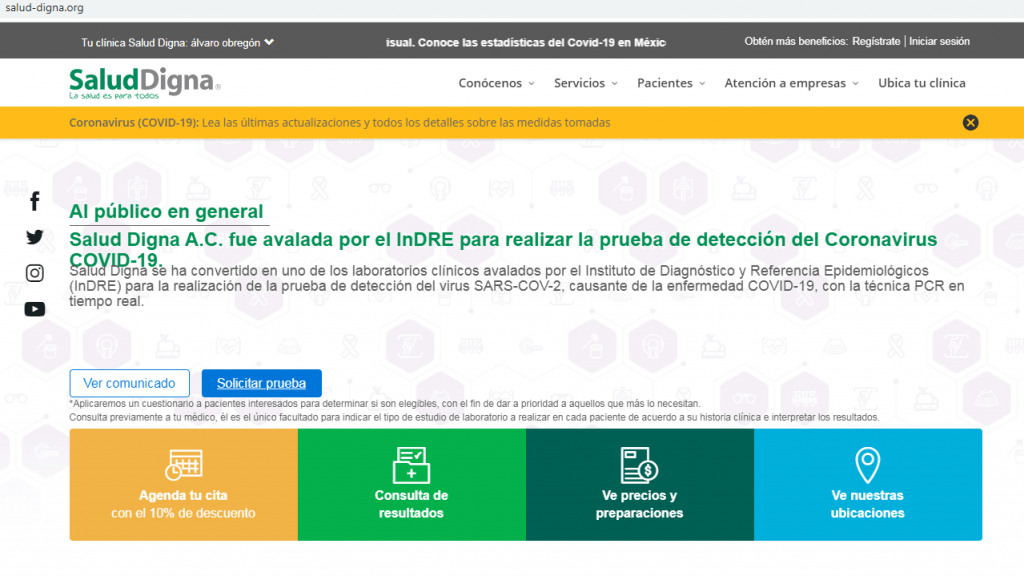Click the Covid-19 statistics ticker text
This screenshot has height=576, width=1024.
click(x=526, y=42)
